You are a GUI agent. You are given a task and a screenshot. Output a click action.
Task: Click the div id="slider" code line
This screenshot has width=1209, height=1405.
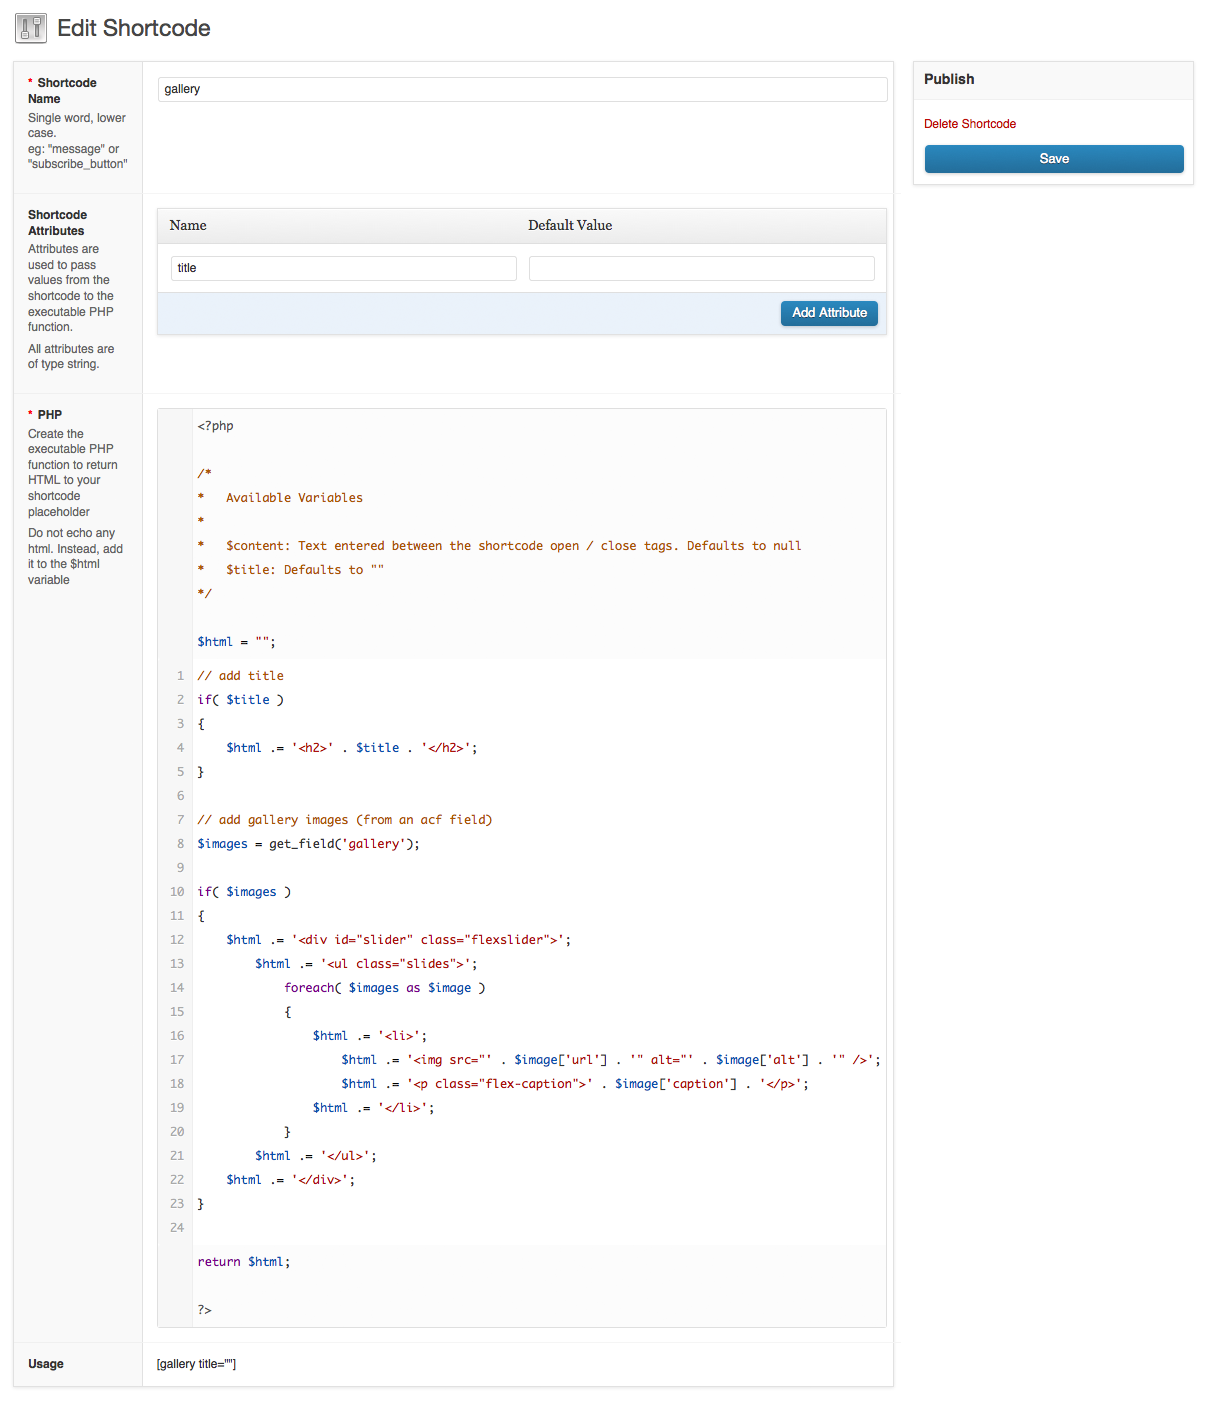[x=398, y=940]
